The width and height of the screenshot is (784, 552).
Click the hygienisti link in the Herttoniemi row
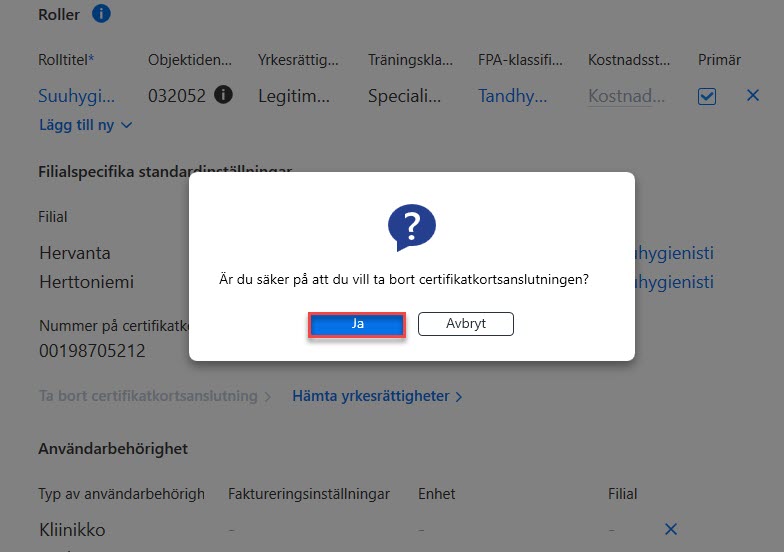pyautogui.click(x=674, y=282)
